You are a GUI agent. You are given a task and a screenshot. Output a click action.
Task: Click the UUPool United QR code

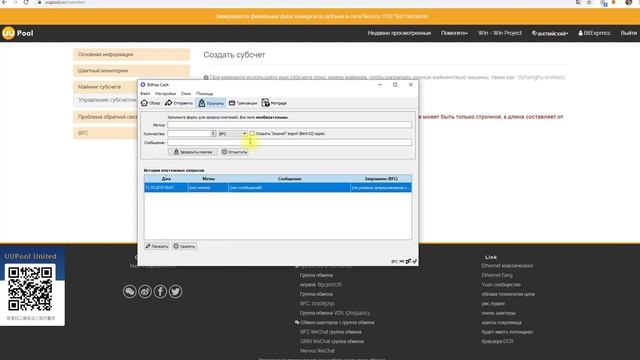pos(30,289)
